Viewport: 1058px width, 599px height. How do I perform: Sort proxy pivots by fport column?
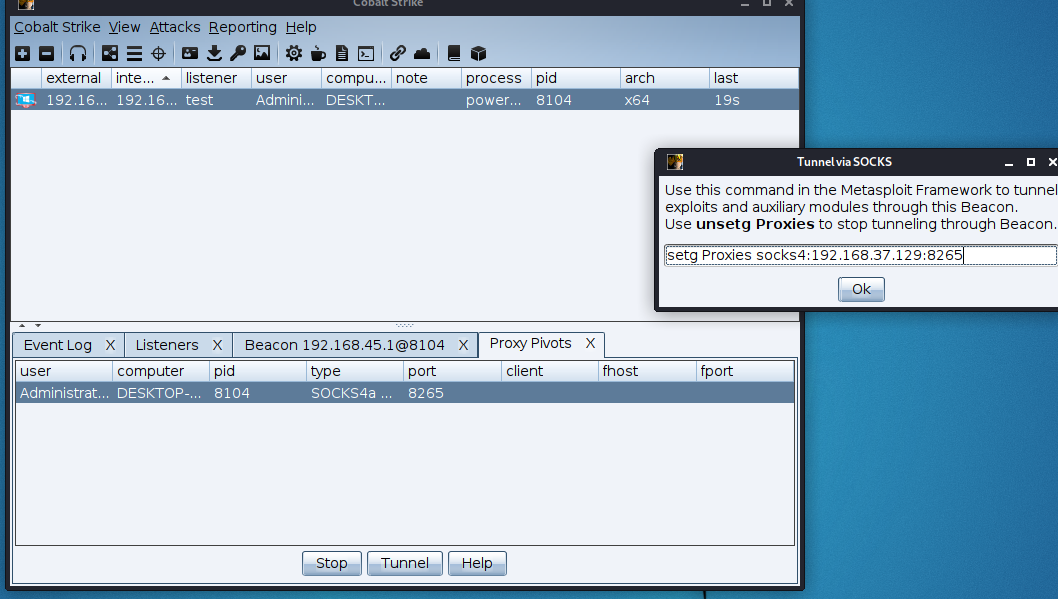pos(744,372)
